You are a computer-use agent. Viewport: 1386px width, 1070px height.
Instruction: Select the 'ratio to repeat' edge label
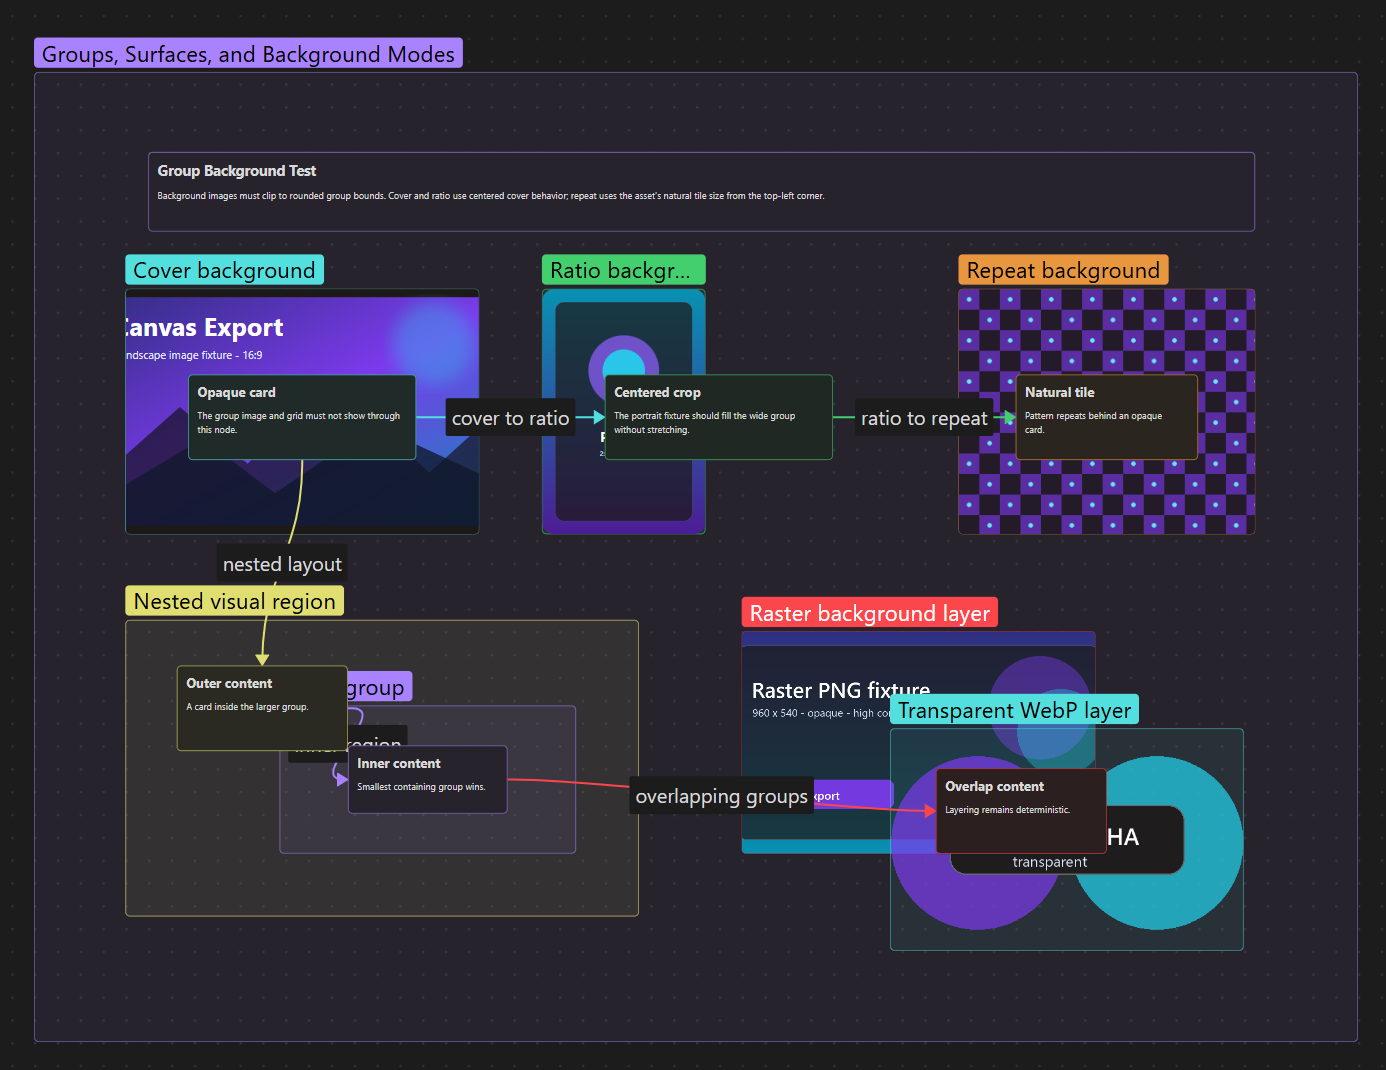click(x=924, y=418)
